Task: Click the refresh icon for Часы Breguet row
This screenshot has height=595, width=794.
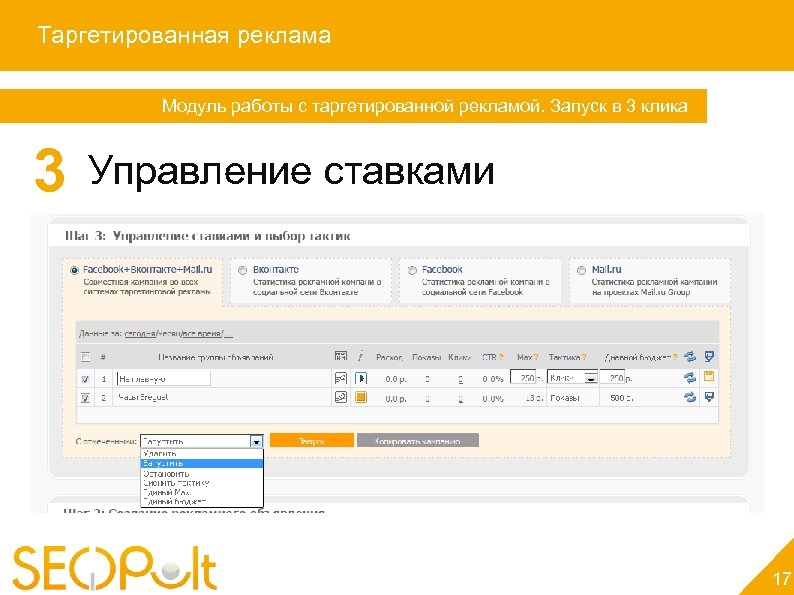Action: [690, 397]
